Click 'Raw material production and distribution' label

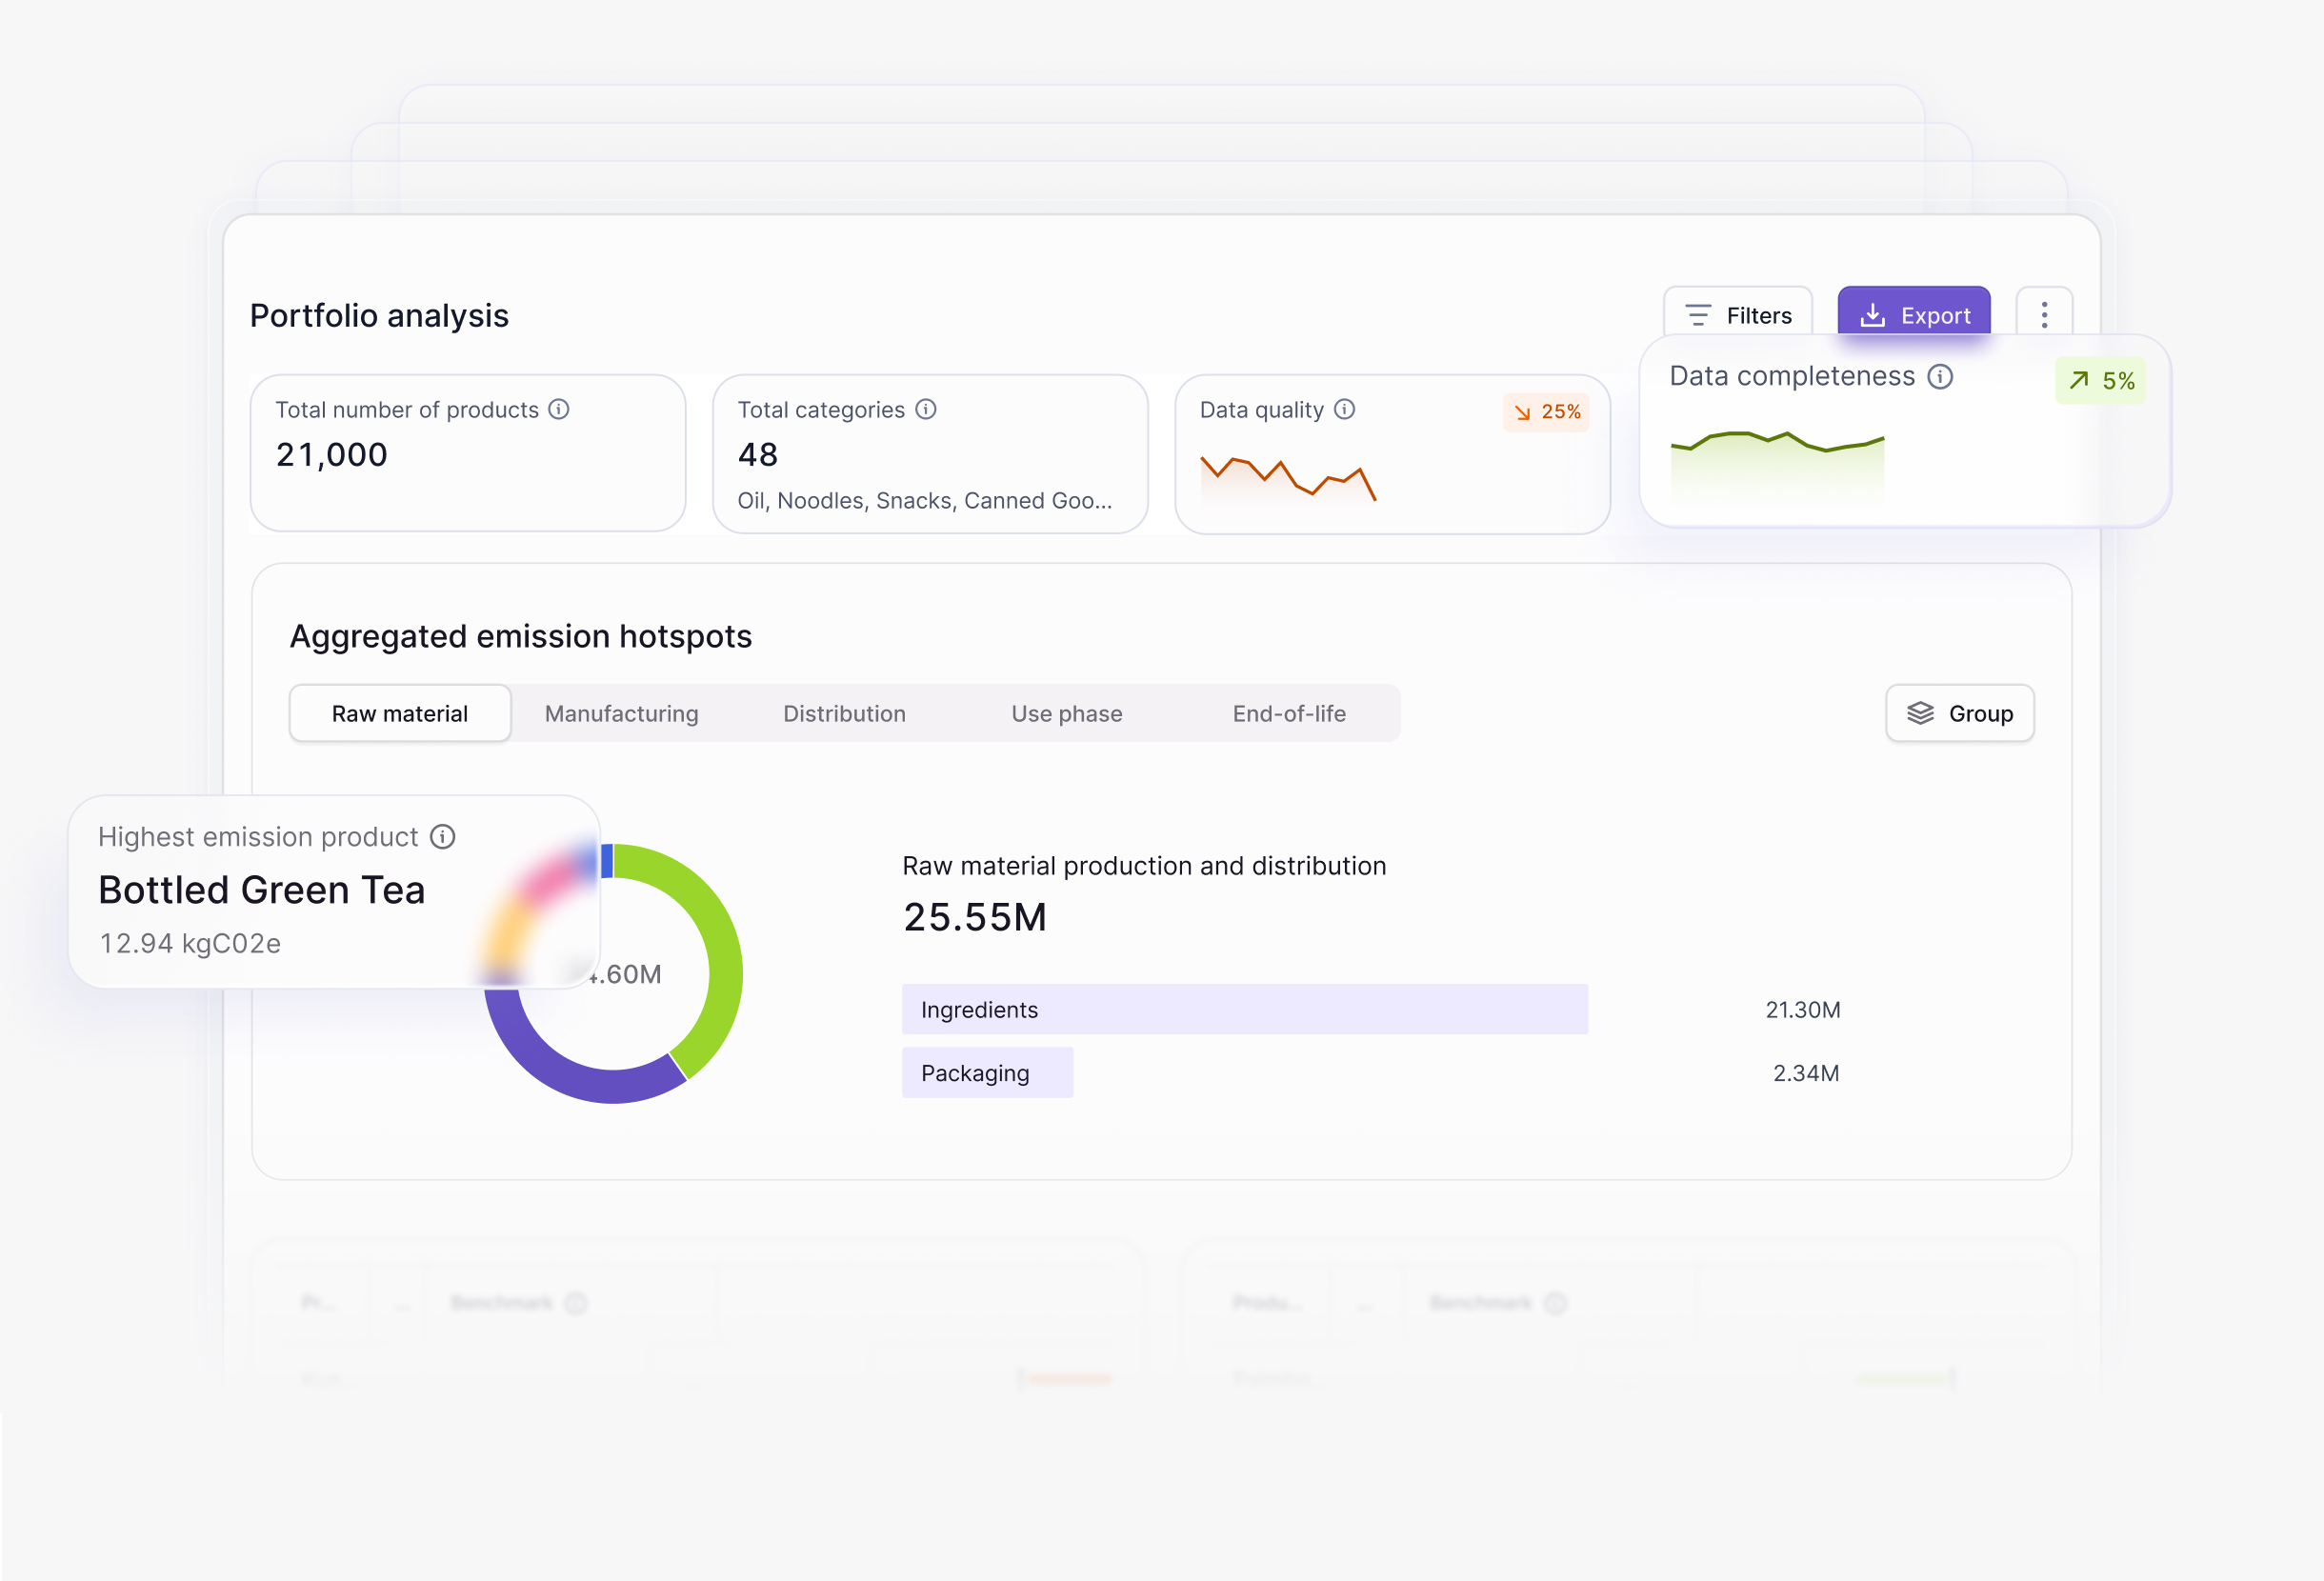(1143, 865)
